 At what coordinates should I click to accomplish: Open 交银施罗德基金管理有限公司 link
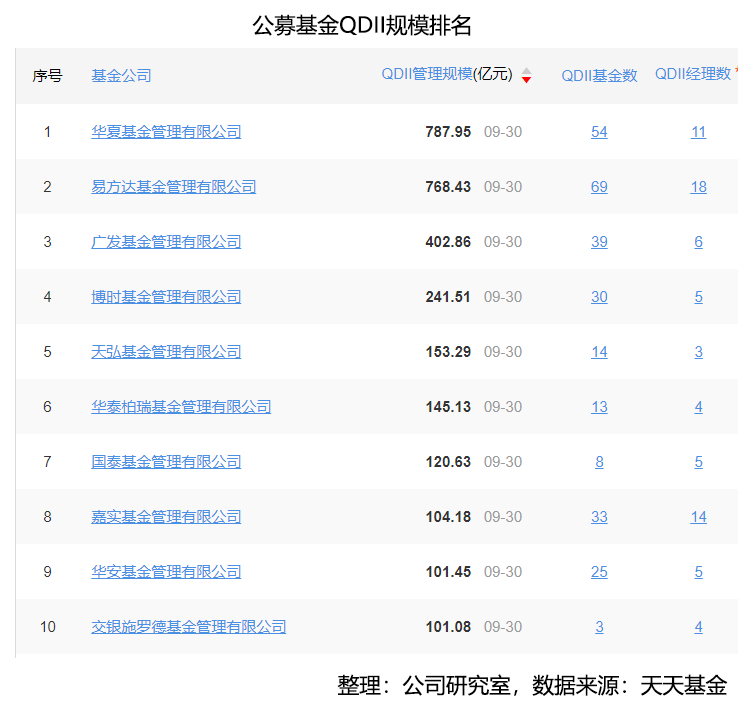[188, 627]
